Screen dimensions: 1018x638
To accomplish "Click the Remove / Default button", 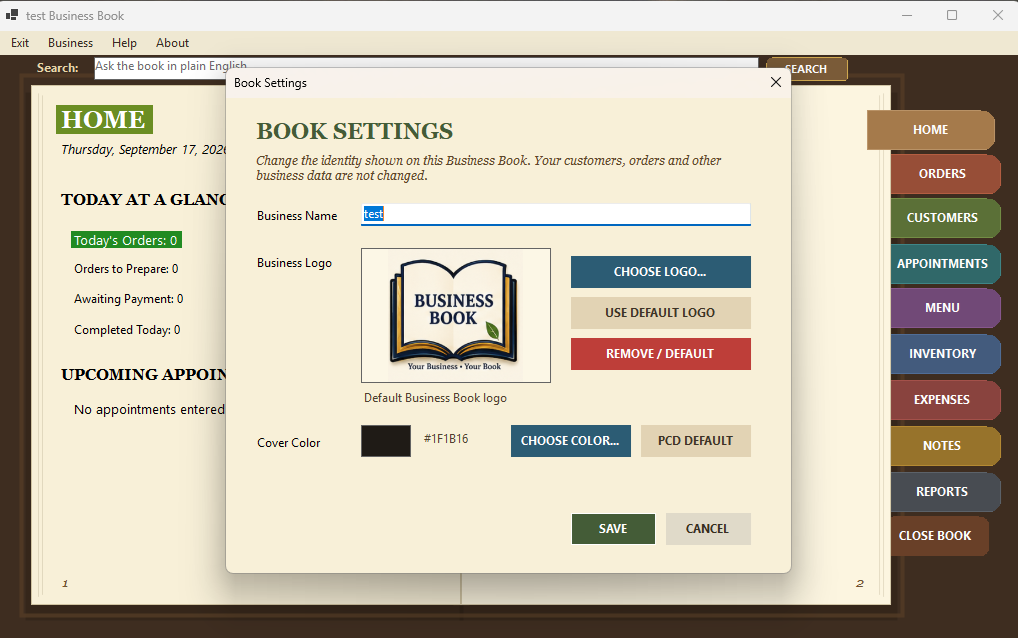I will pos(660,354).
